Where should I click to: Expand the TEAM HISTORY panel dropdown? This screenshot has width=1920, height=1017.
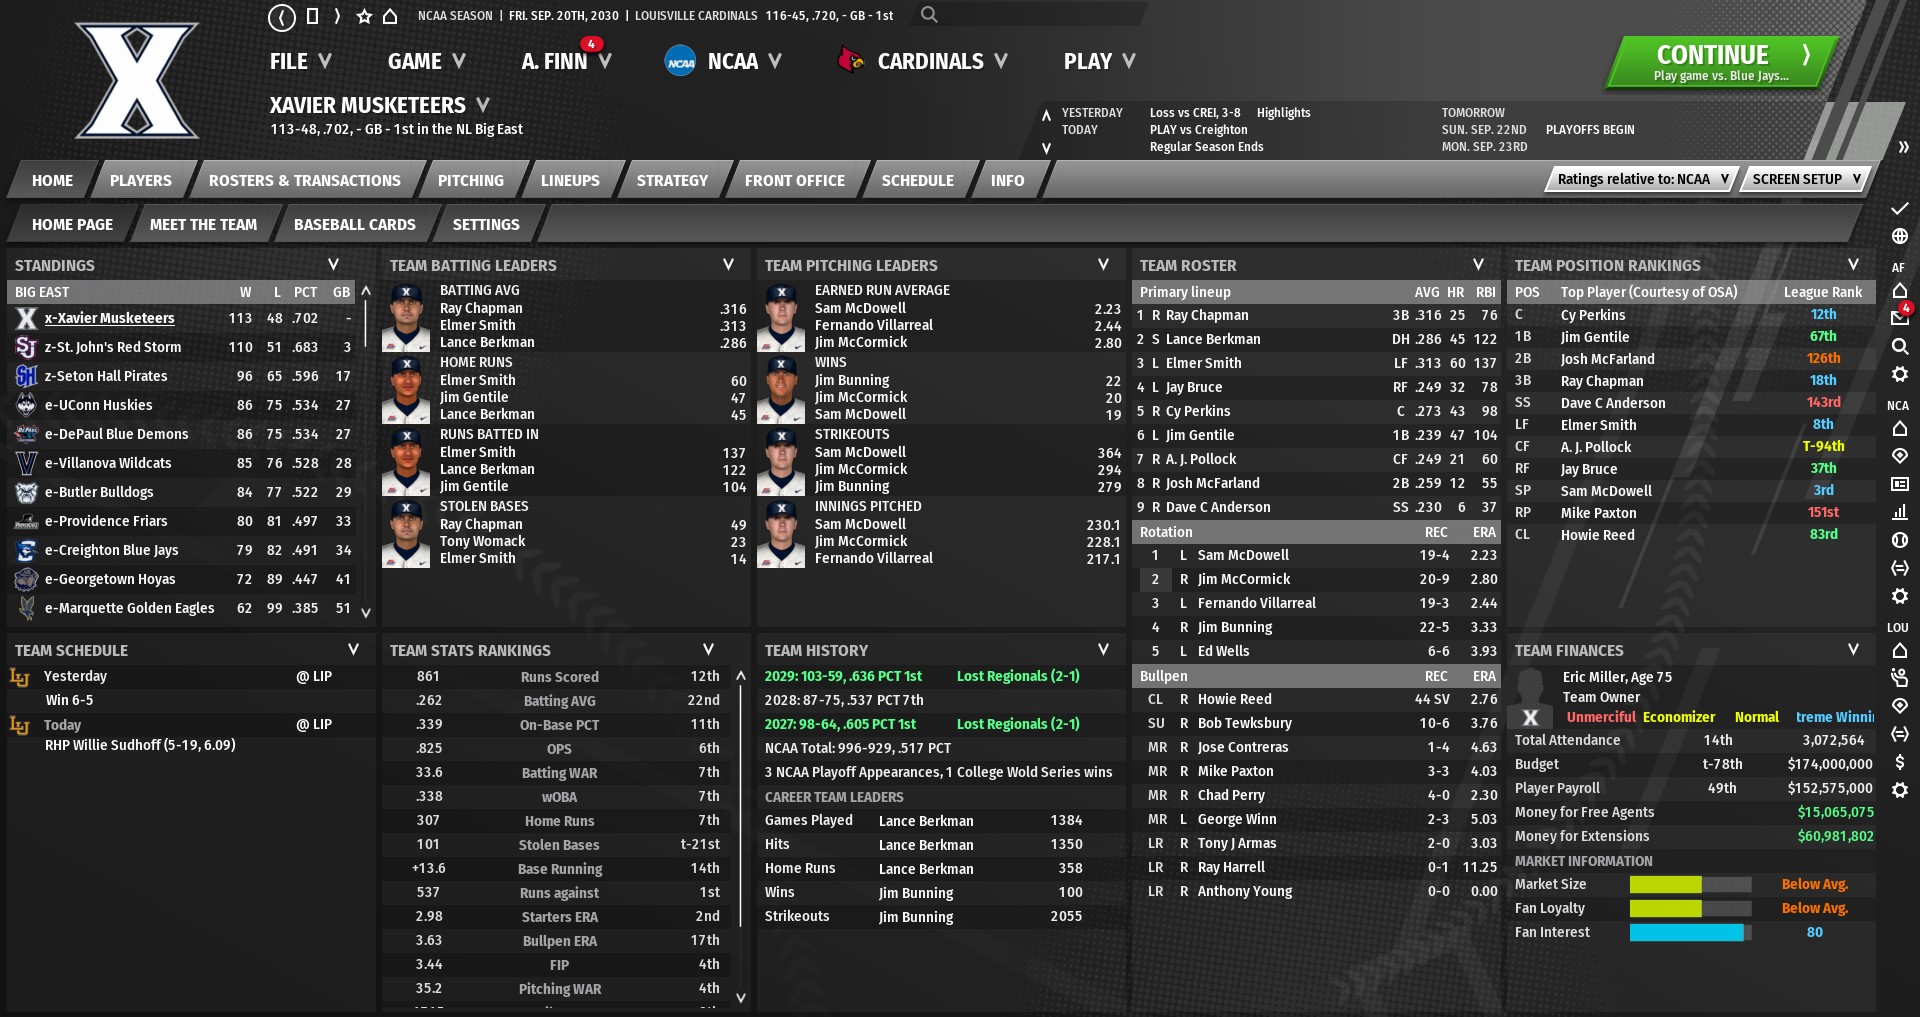[1104, 649]
